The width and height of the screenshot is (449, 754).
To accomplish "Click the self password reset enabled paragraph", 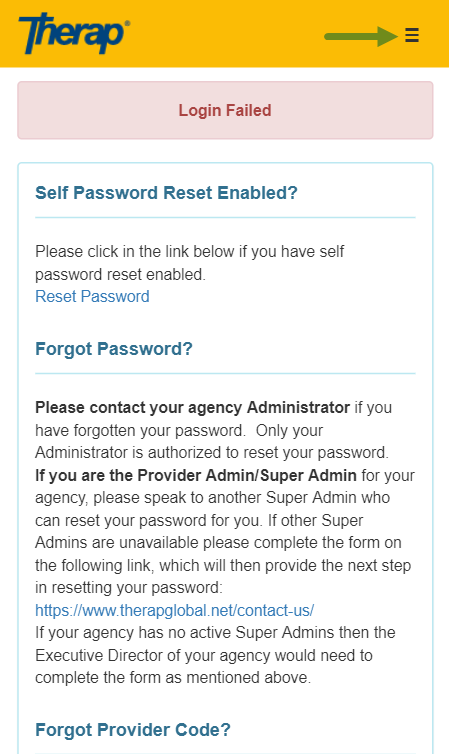I will point(189,263).
